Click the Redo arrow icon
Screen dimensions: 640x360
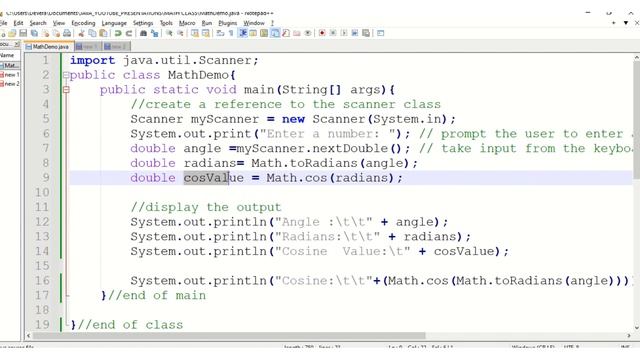coord(129,33)
